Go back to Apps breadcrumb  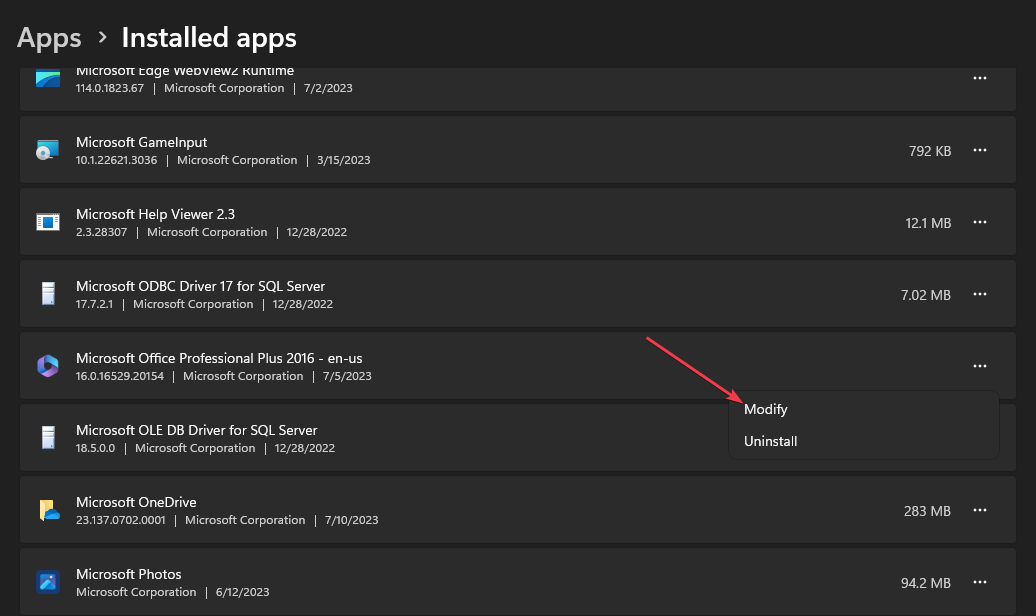[x=49, y=38]
